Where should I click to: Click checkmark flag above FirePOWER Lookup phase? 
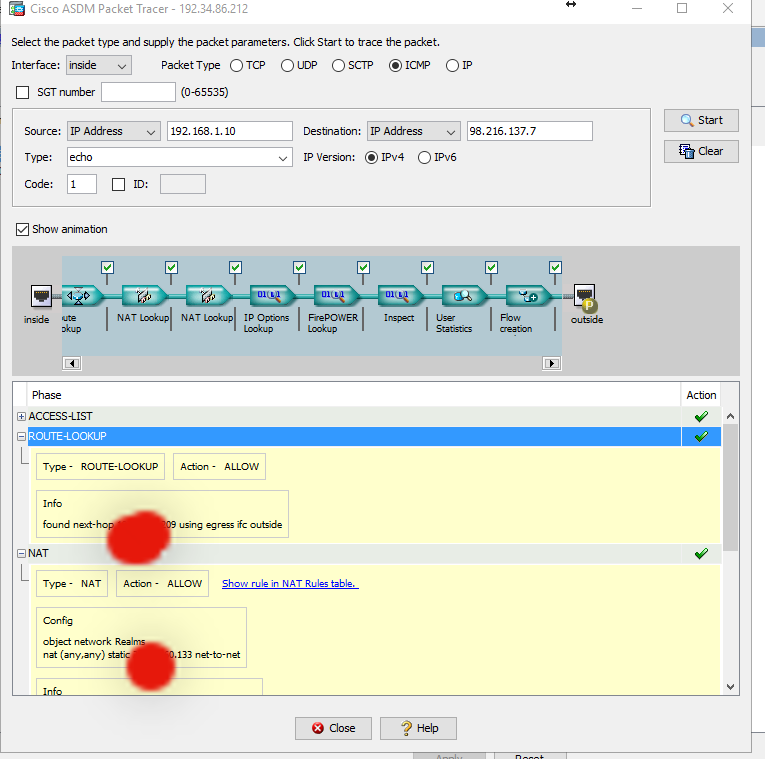click(x=363, y=267)
